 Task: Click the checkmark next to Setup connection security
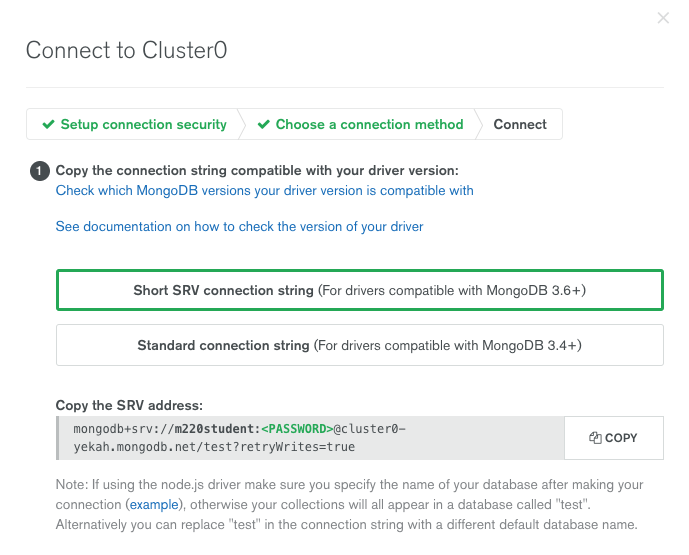[x=48, y=124]
